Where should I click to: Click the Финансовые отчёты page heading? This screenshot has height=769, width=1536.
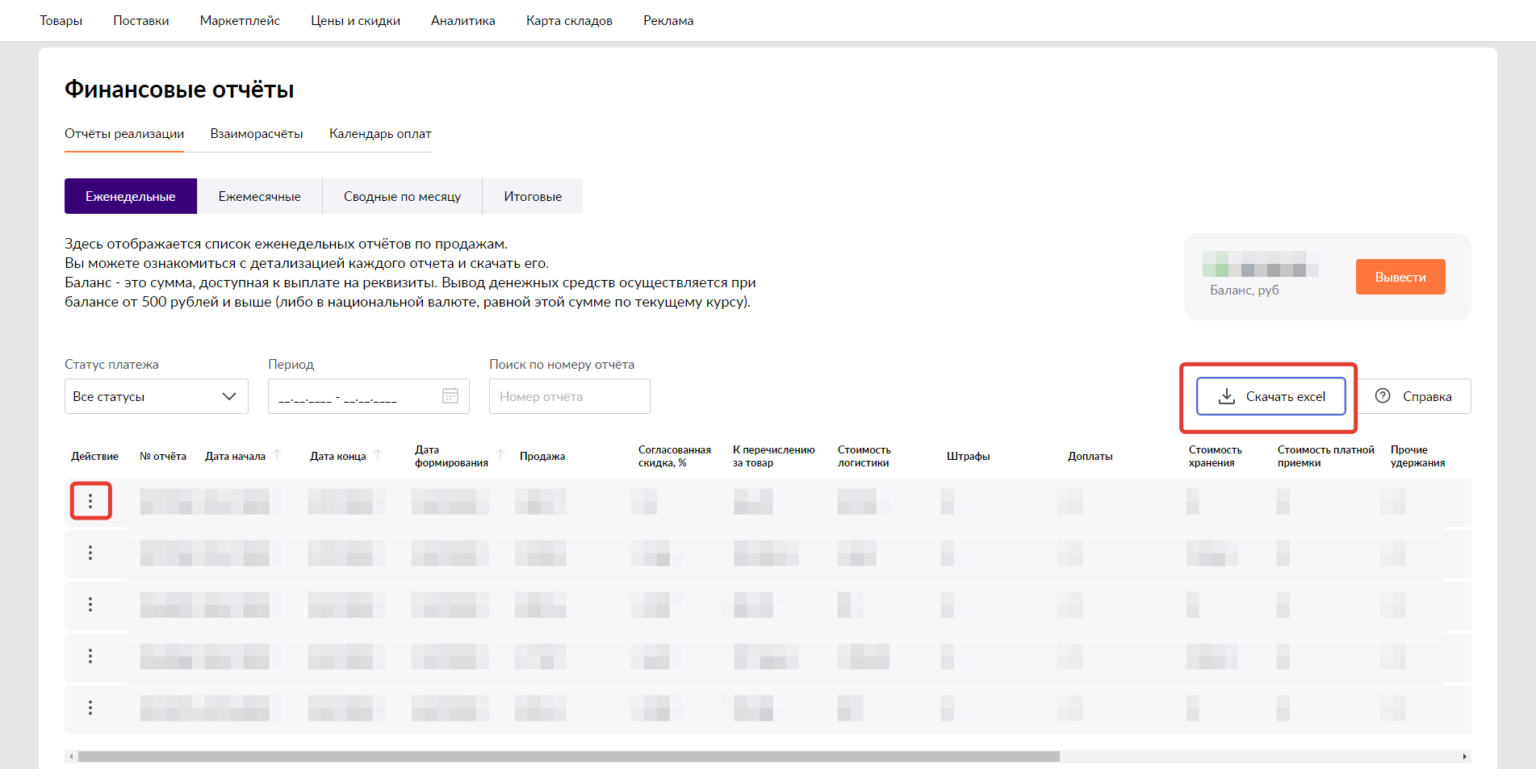click(x=179, y=90)
